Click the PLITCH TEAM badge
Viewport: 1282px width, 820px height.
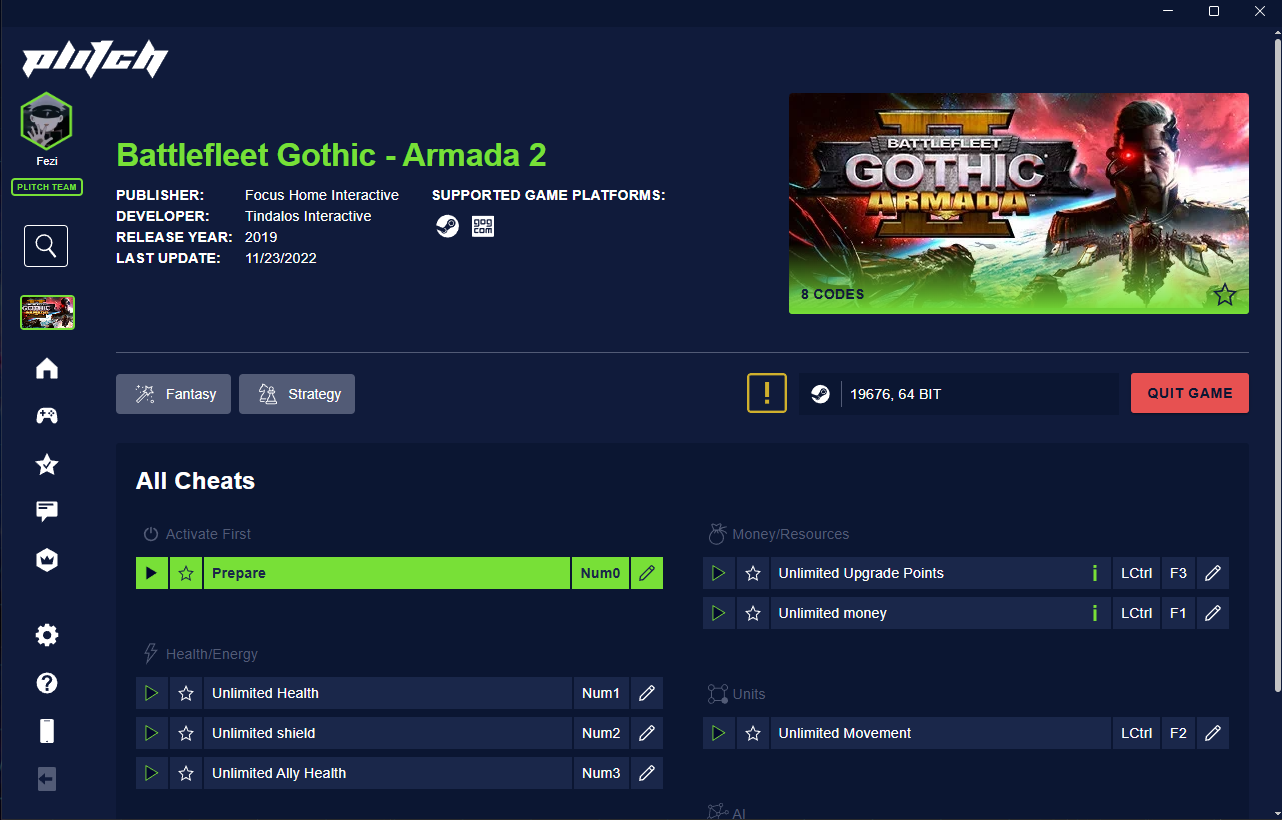click(47, 187)
